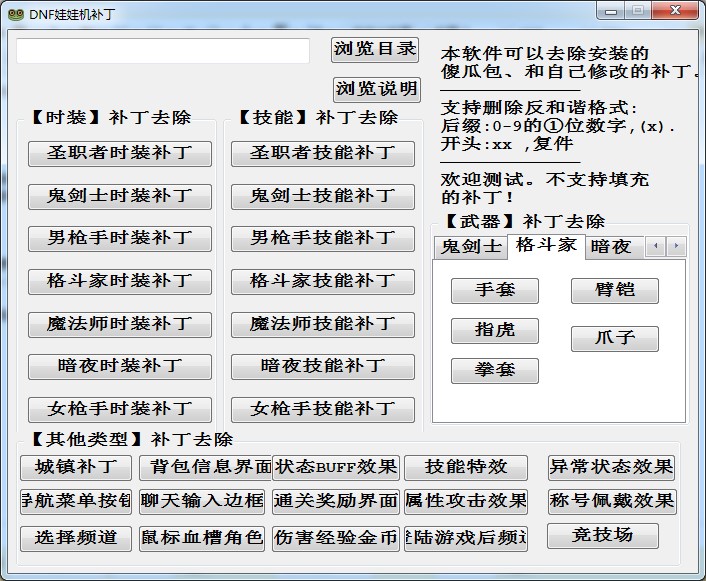Remove 鬼剑士技能补丁
Screen dimensions: 706x581
pyautogui.click(x=323, y=197)
